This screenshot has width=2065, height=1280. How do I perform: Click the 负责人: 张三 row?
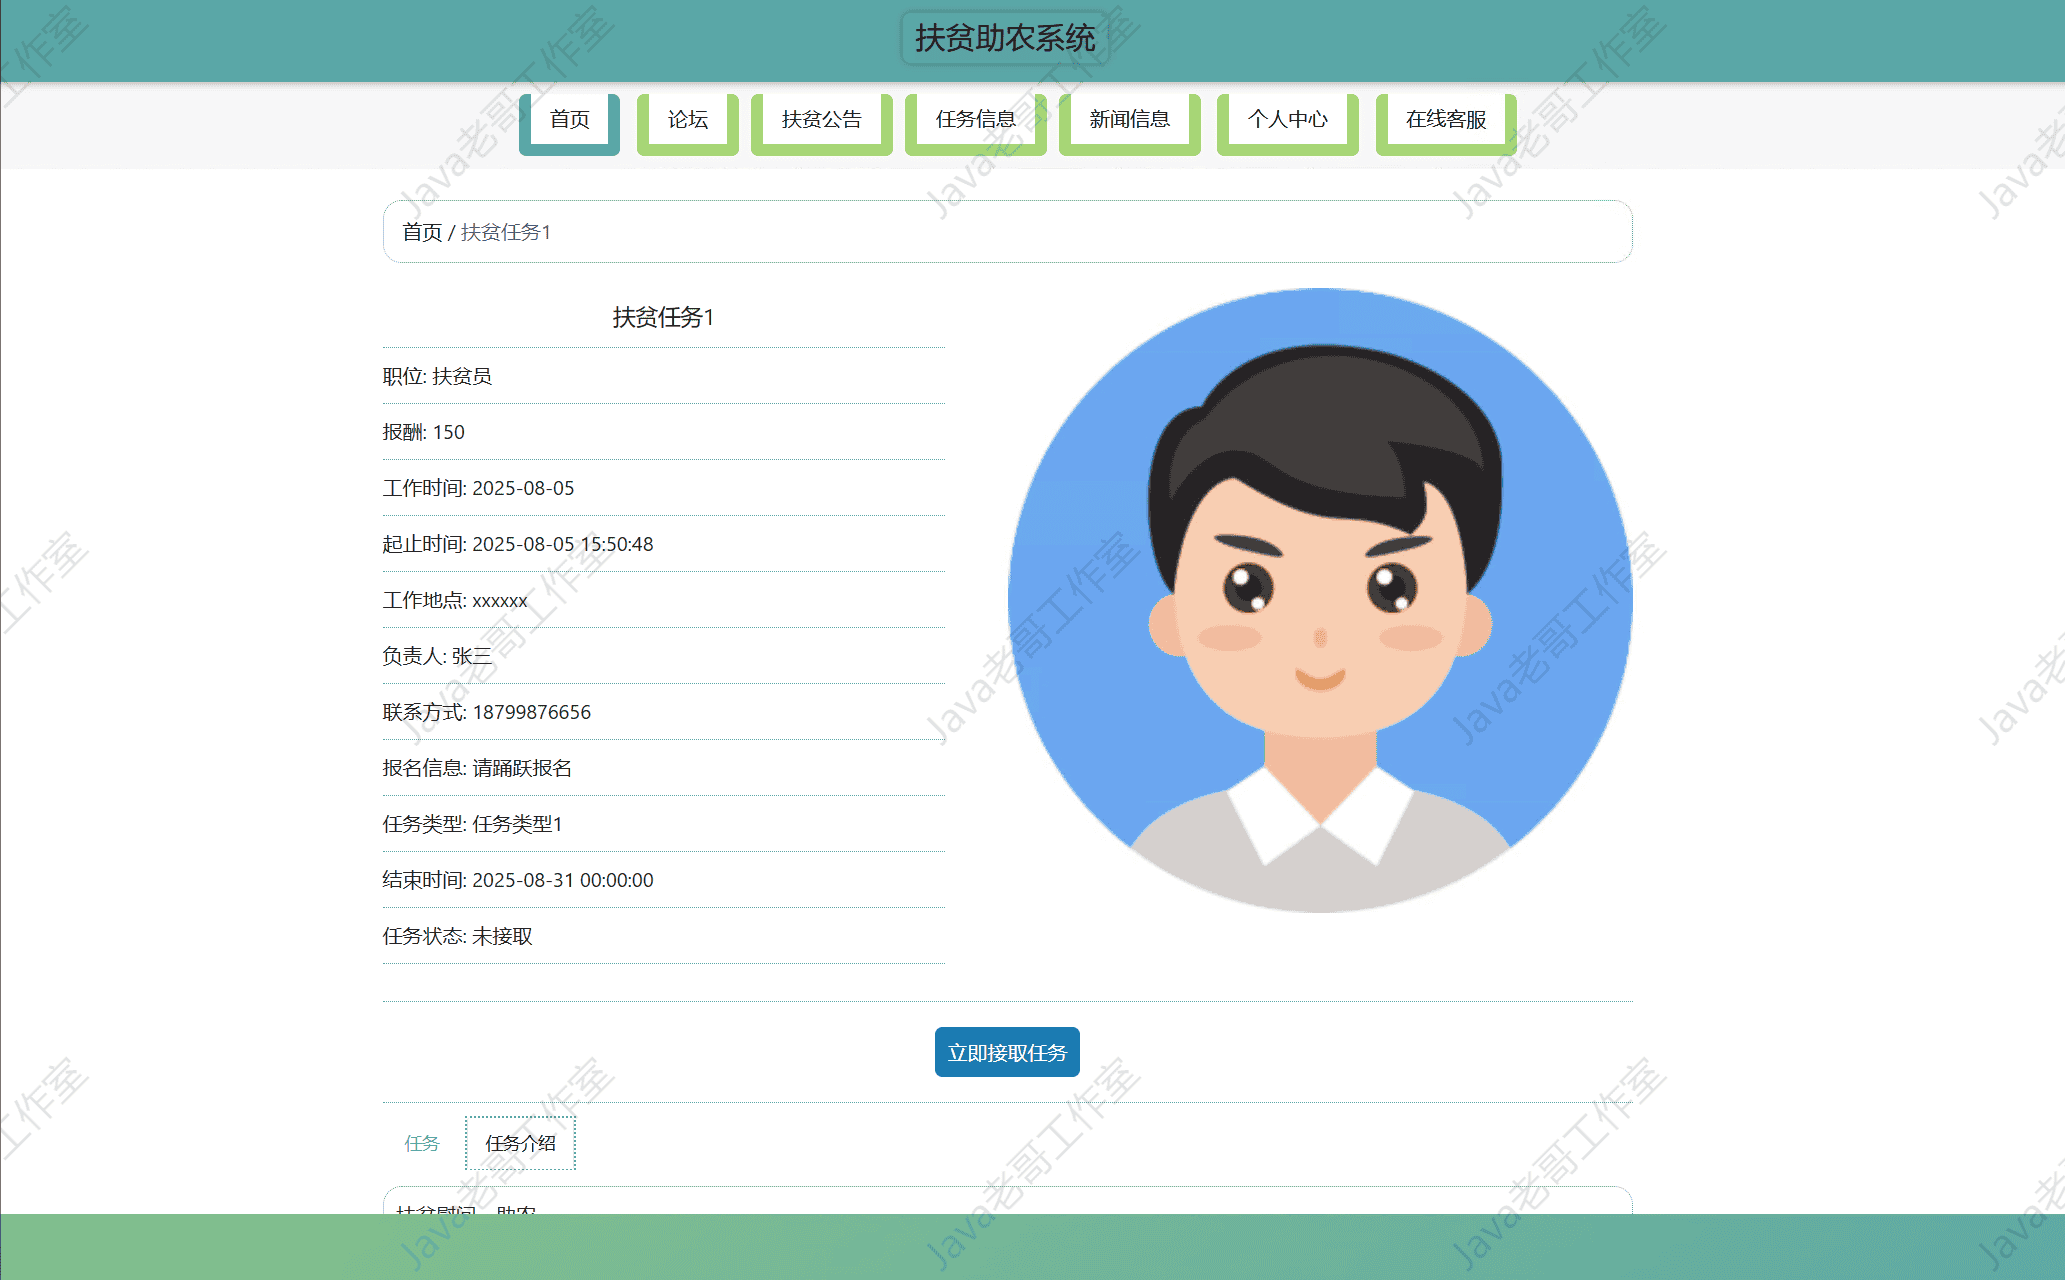click(437, 656)
